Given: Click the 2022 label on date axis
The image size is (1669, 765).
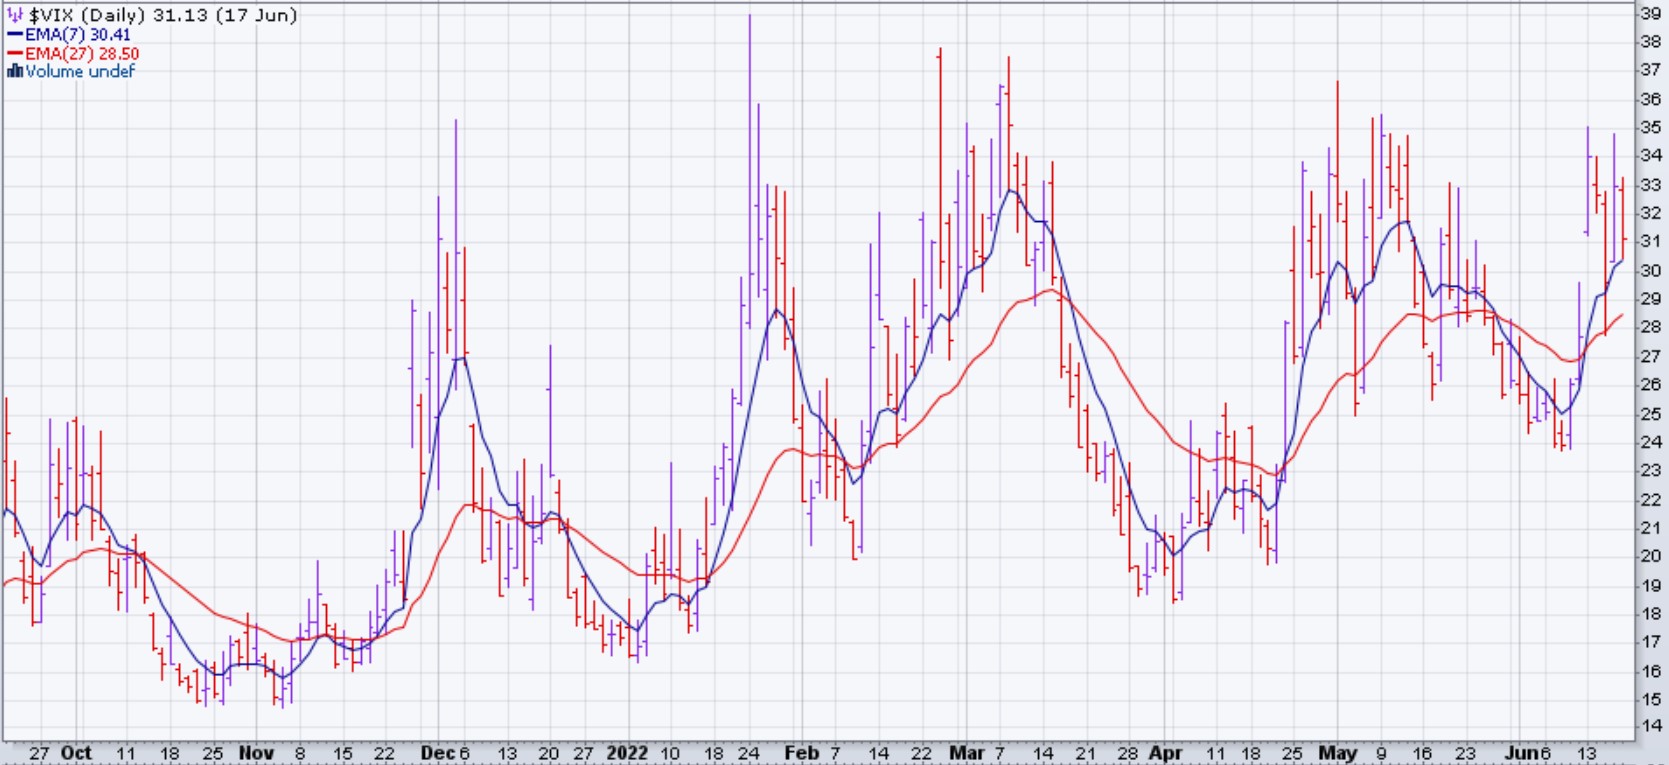Looking at the screenshot, I should (627, 753).
